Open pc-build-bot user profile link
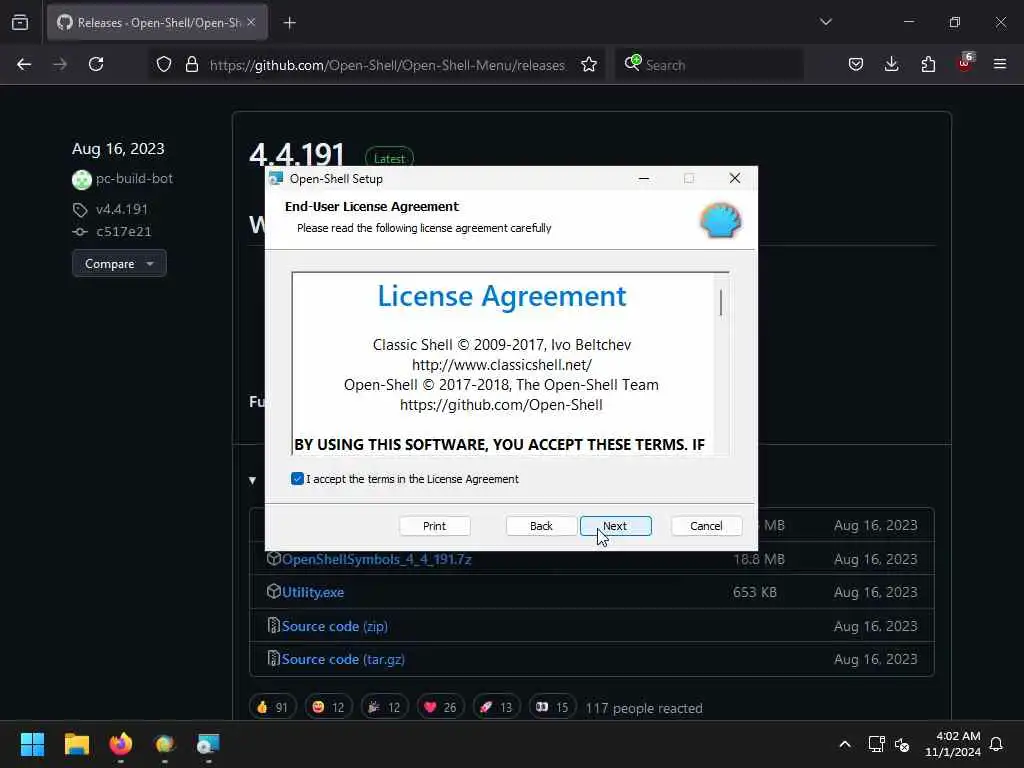The height and width of the screenshot is (768, 1024). coord(135,178)
